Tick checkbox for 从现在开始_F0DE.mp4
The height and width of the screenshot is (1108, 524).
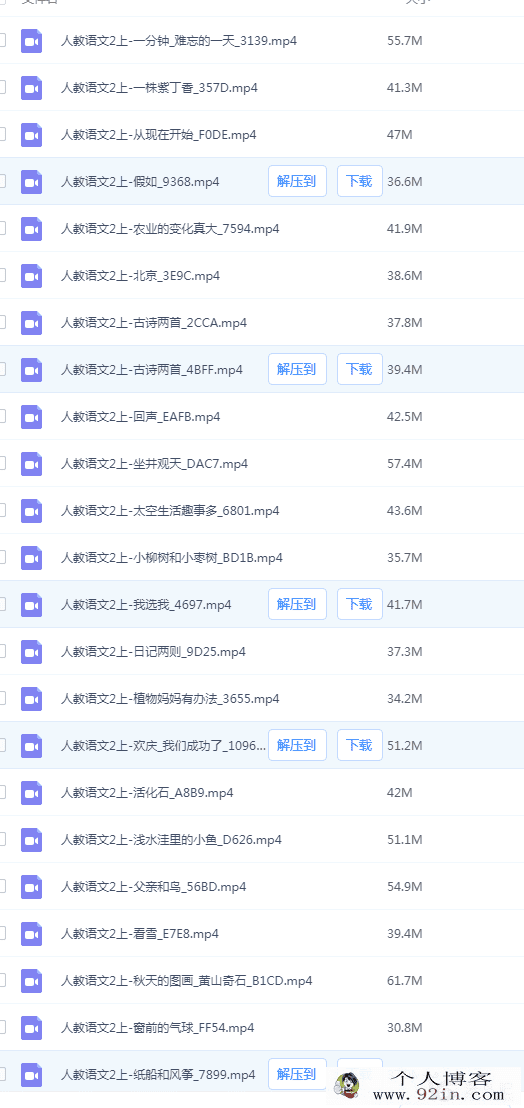click(x=2, y=134)
